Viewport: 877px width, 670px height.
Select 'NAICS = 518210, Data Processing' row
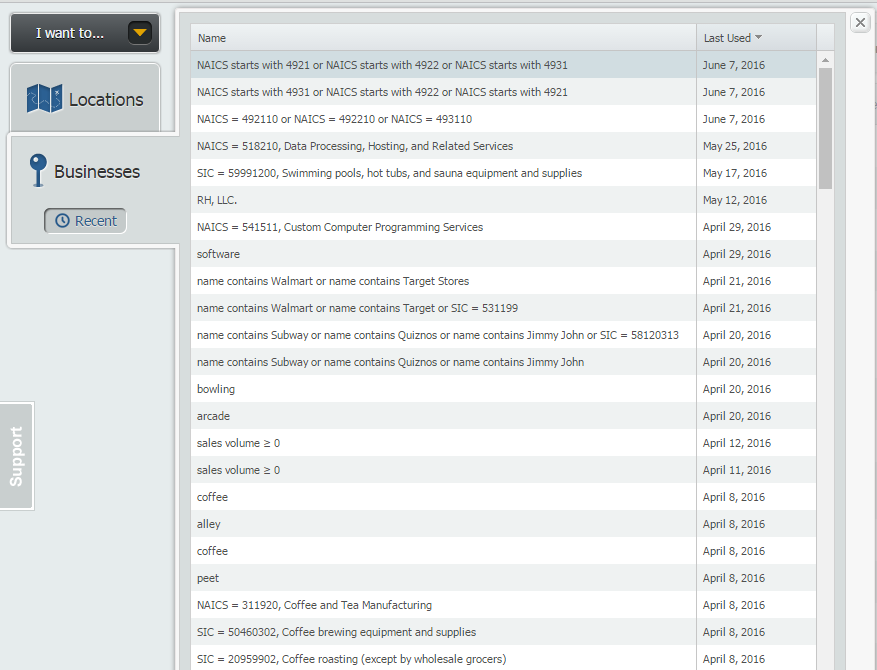503,146
